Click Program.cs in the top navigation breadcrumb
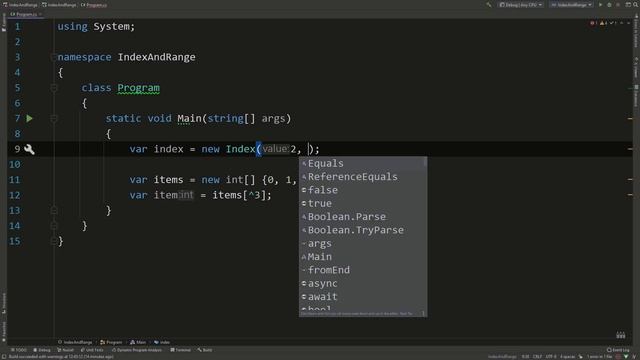 pyautogui.click(x=94, y=5)
